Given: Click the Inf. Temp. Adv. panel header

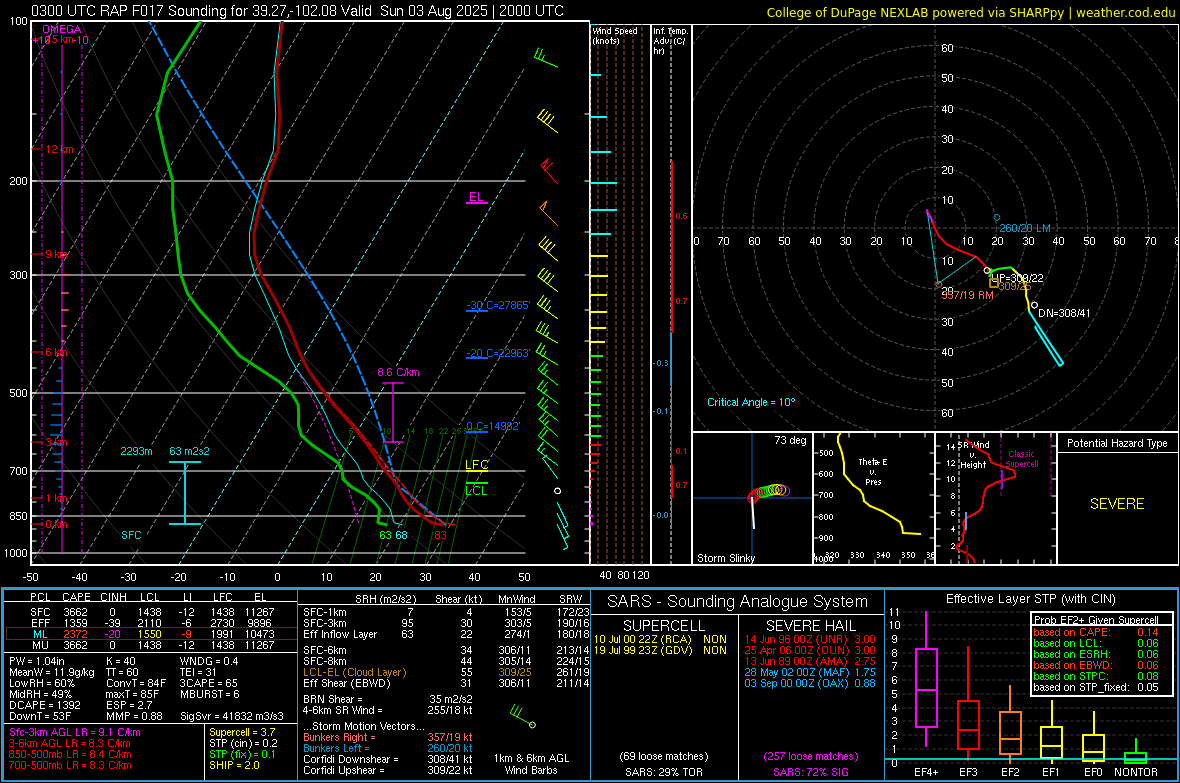Looking at the screenshot, I should pos(670,41).
